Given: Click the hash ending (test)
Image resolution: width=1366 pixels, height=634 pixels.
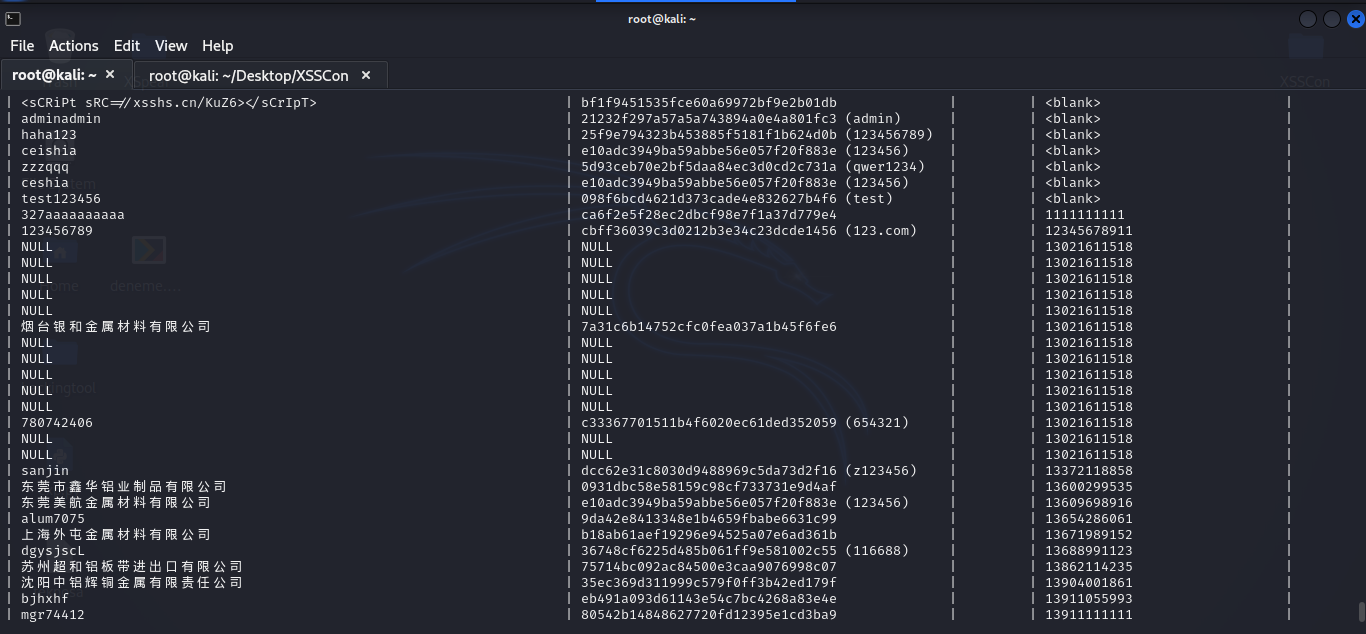Looking at the screenshot, I should coord(737,199).
